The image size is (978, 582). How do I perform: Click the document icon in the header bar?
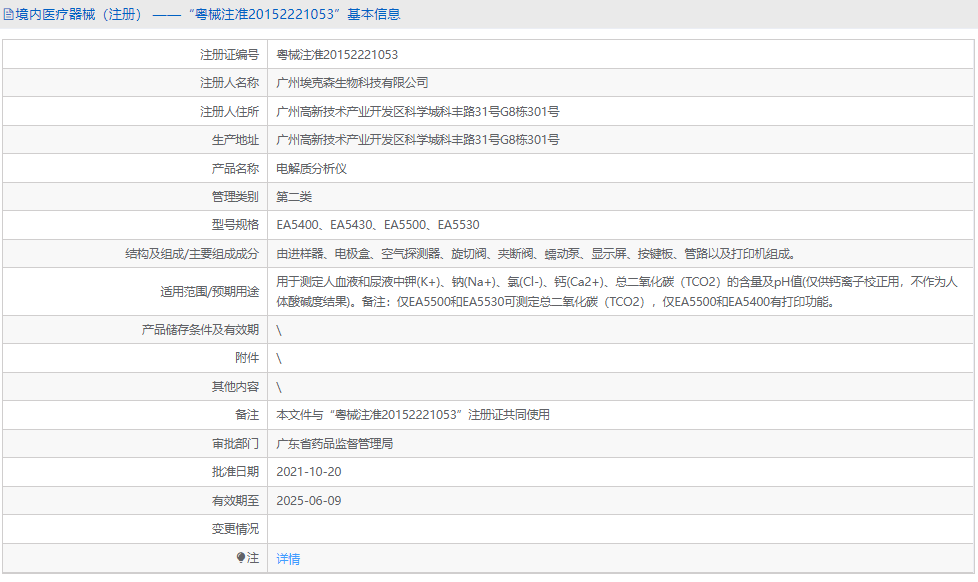(x=9, y=13)
